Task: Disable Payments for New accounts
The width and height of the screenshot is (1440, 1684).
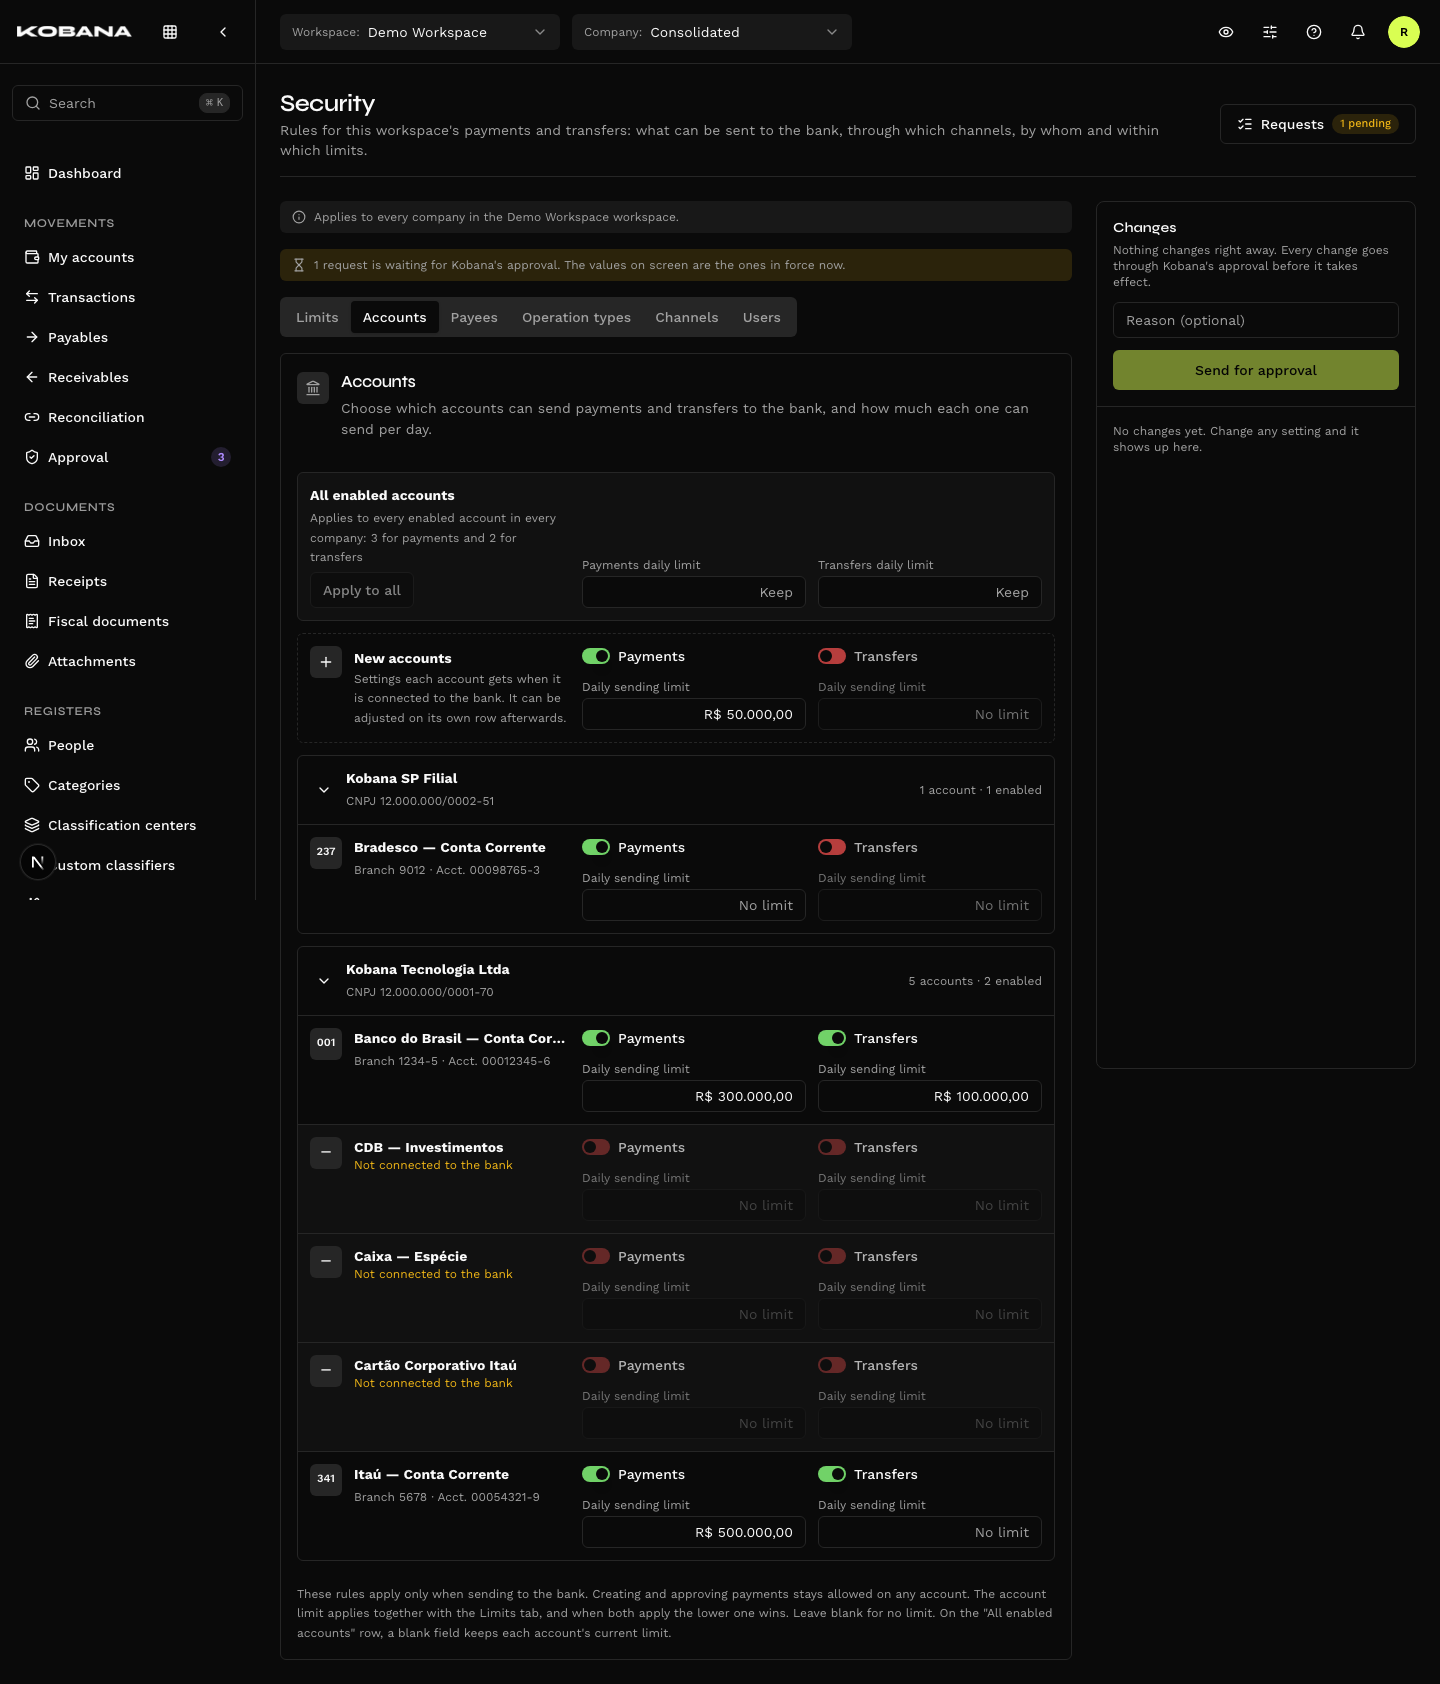Action: [596, 656]
